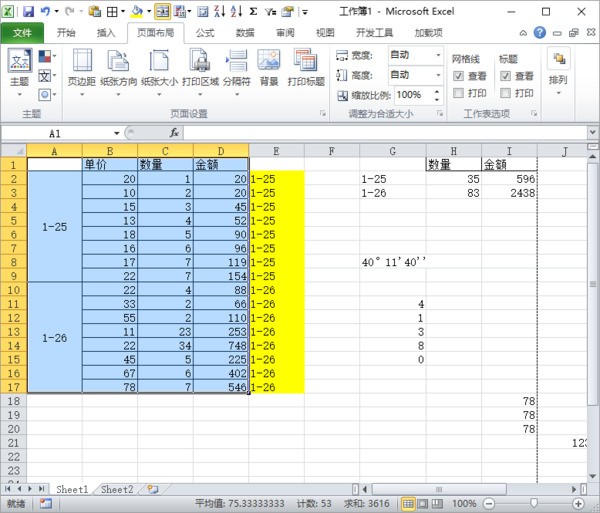Select row header 18
Image resolution: width=600 pixels, height=513 pixels.
14,401
